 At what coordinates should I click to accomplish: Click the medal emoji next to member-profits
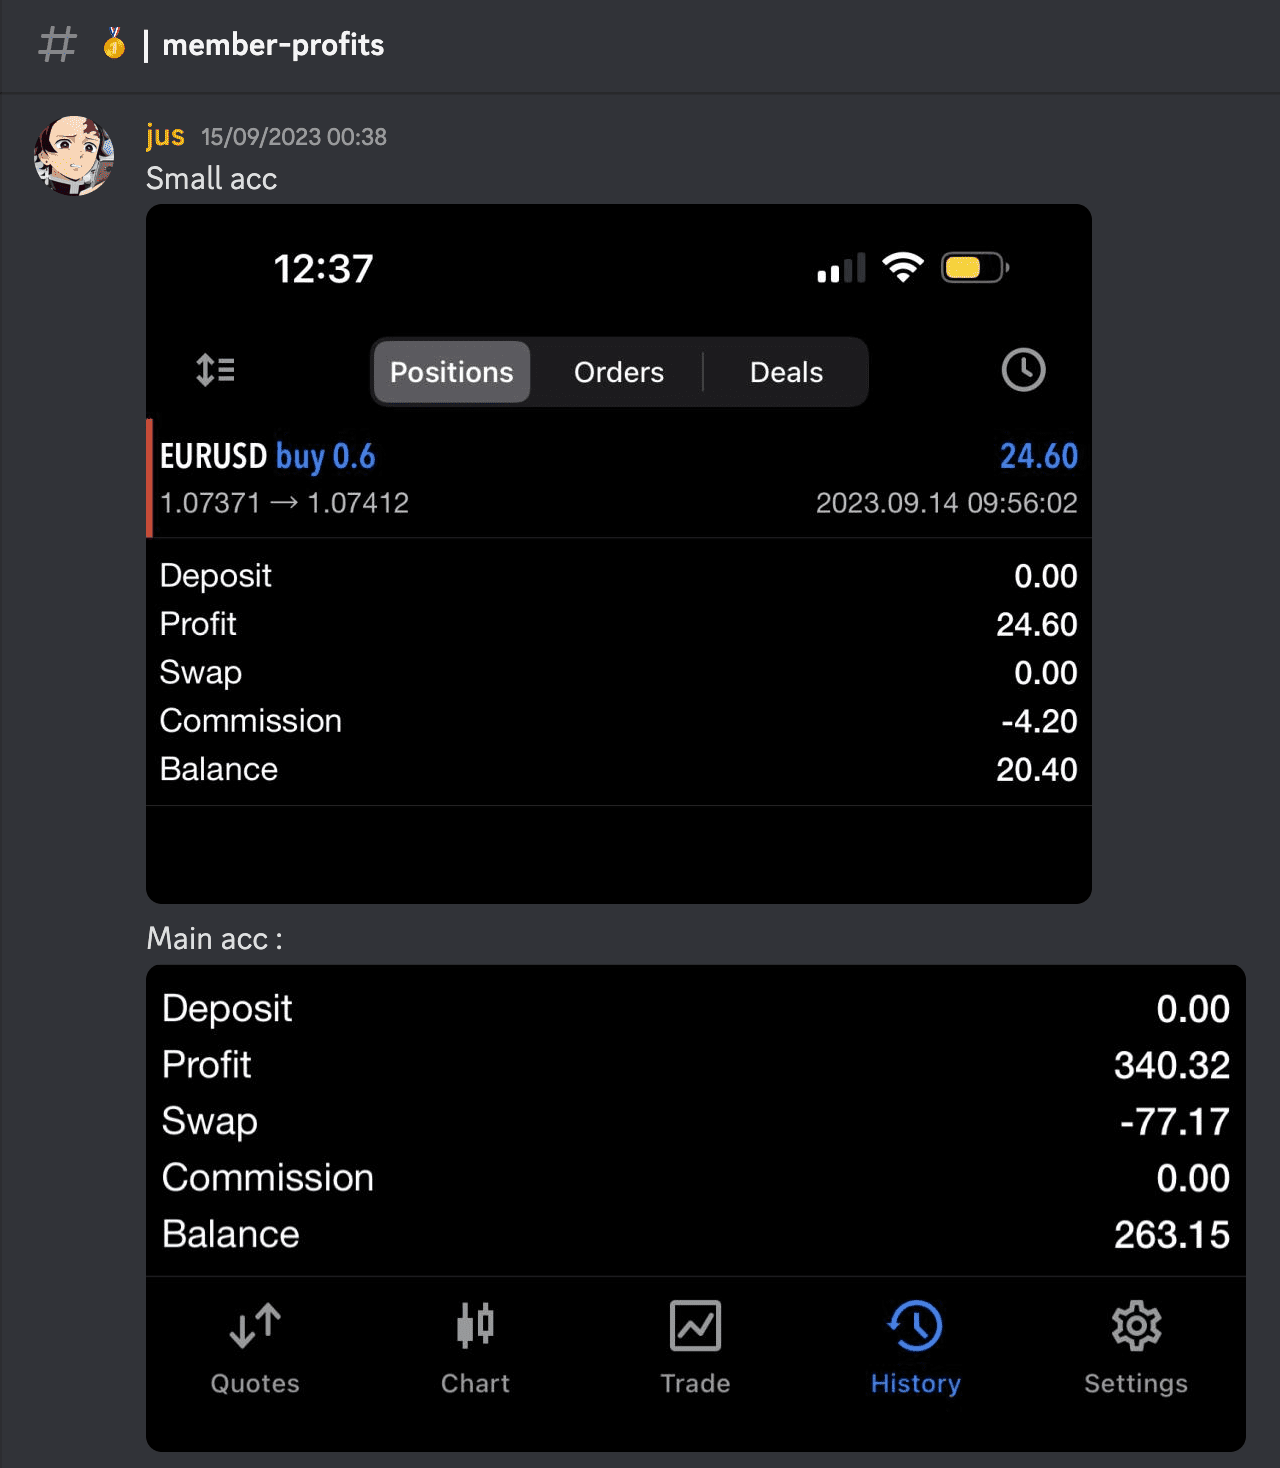click(112, 44)
